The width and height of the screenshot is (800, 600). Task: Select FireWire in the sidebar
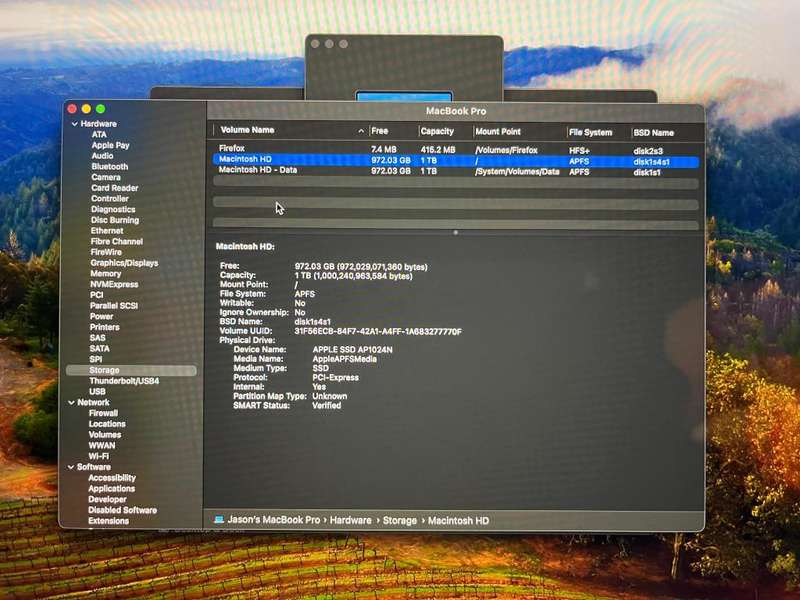coord(106,253)
